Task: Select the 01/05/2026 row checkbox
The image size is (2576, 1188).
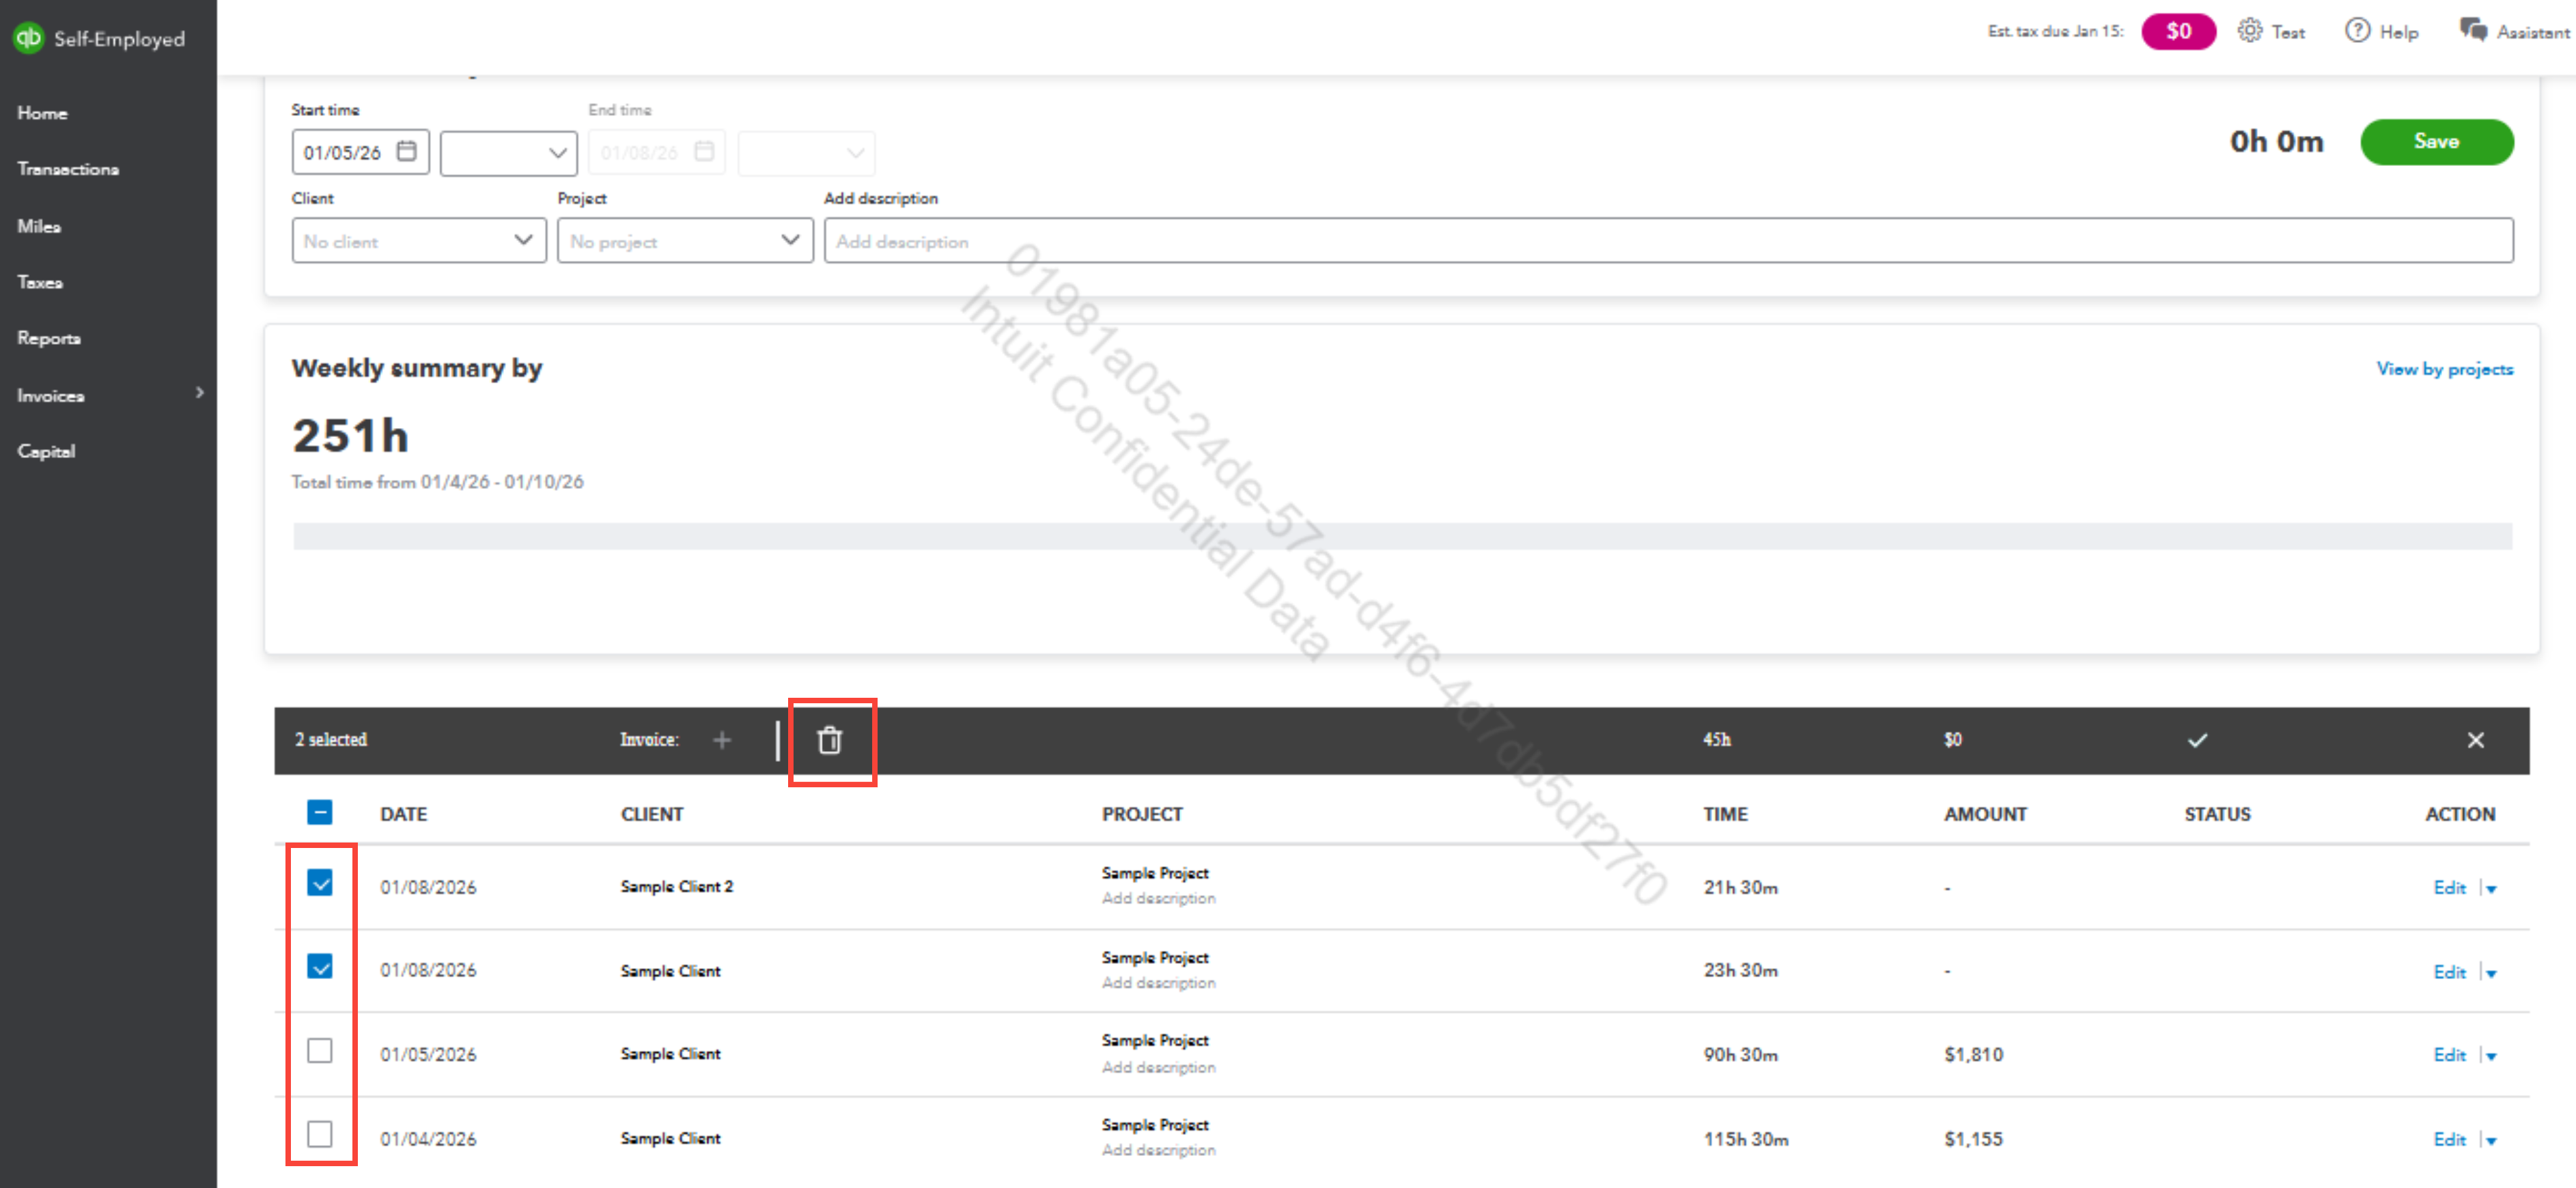Action: (x=320, y=1051)
